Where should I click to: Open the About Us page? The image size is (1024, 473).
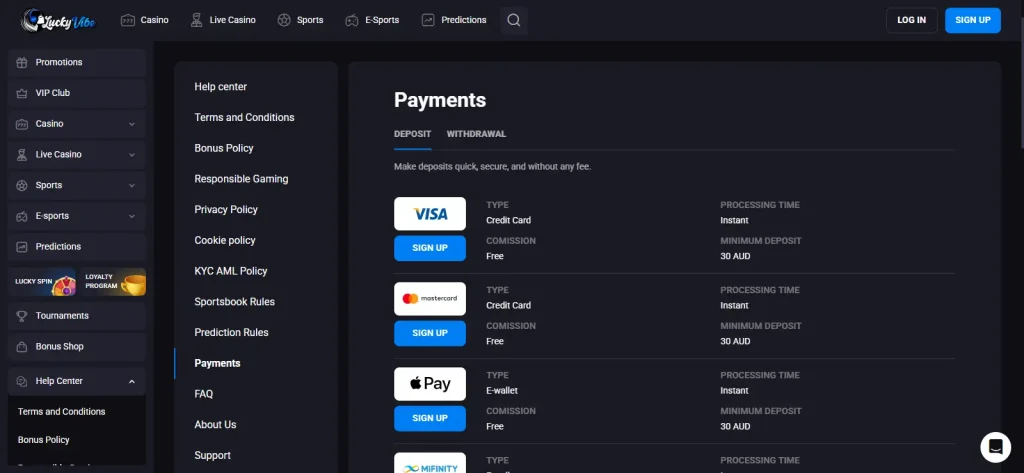tap(216, 425)
